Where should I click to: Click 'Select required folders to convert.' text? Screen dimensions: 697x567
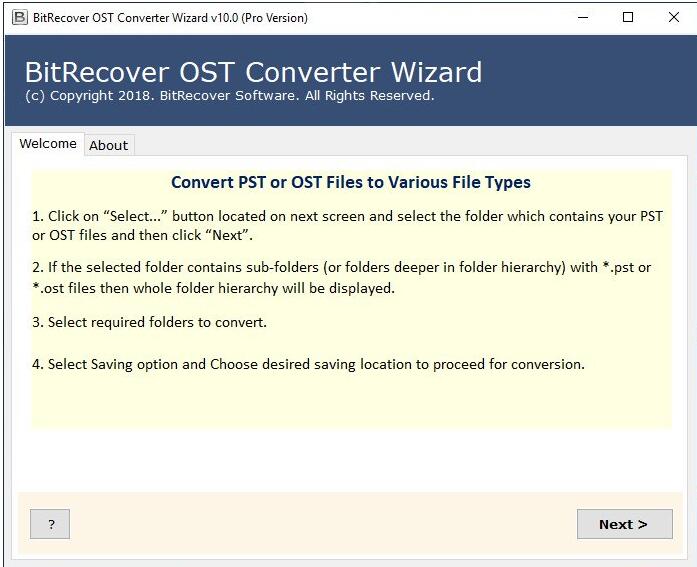[149, 322]
